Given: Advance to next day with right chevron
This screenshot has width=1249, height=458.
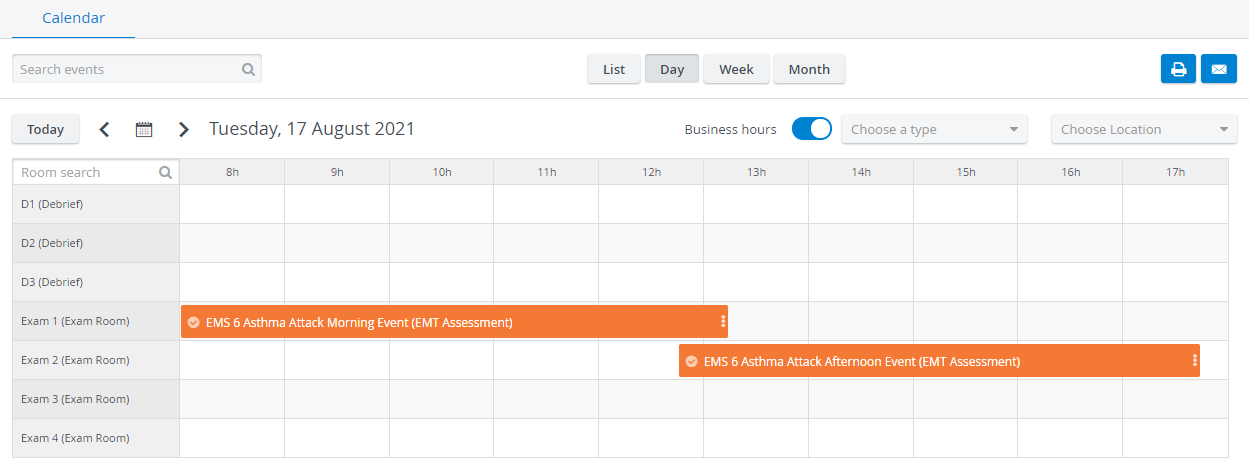Looking at the screenshot, I should click(x=183, y=129).
